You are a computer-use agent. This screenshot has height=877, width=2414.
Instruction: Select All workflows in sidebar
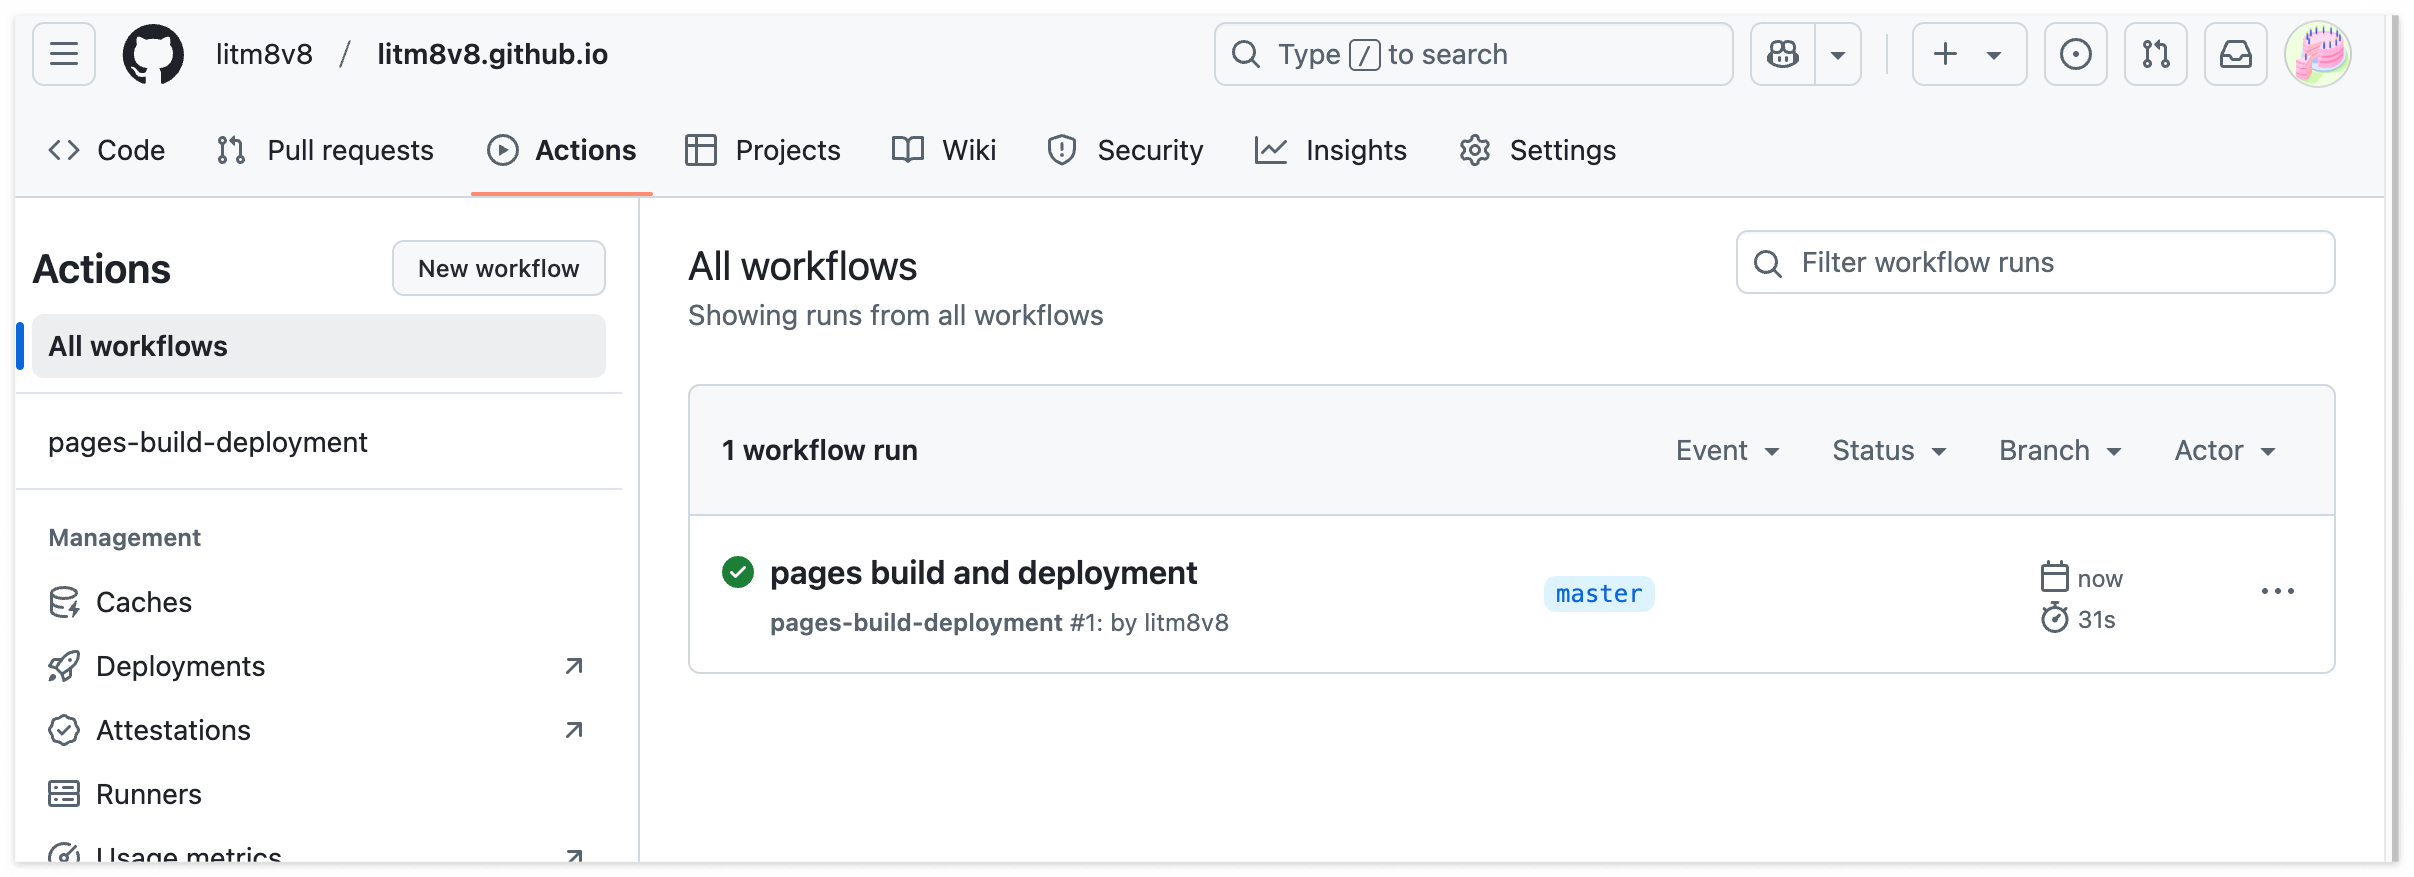[319, 346]
